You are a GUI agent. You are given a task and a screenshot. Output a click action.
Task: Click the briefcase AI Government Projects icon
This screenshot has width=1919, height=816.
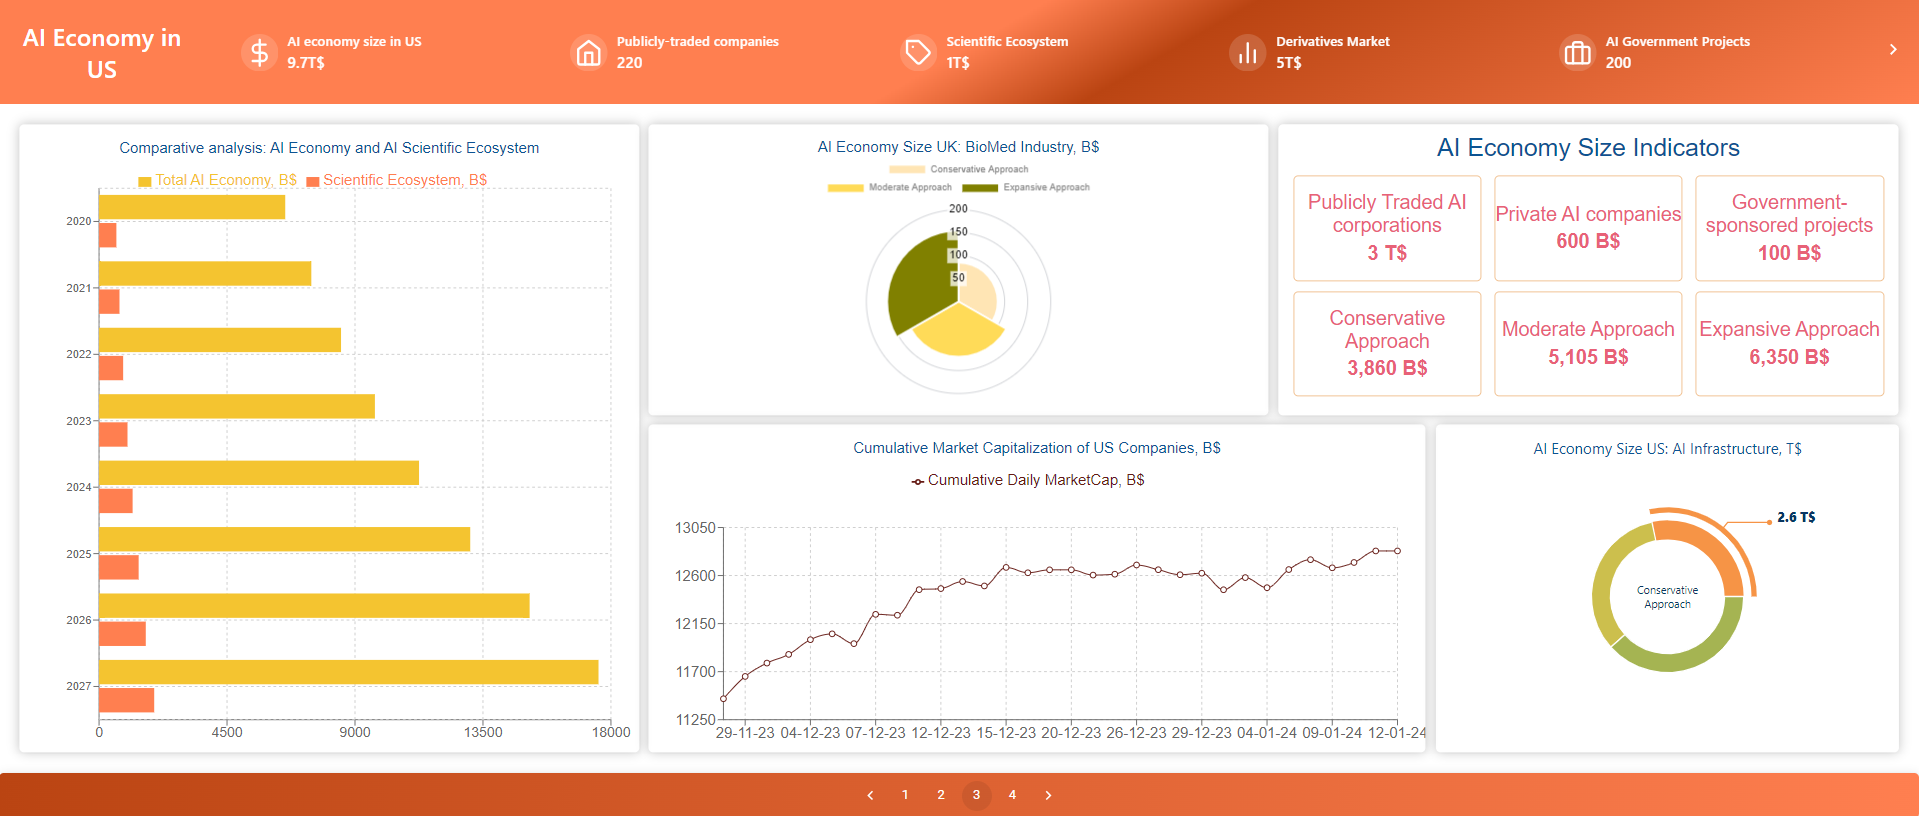tap(1577, 52)
